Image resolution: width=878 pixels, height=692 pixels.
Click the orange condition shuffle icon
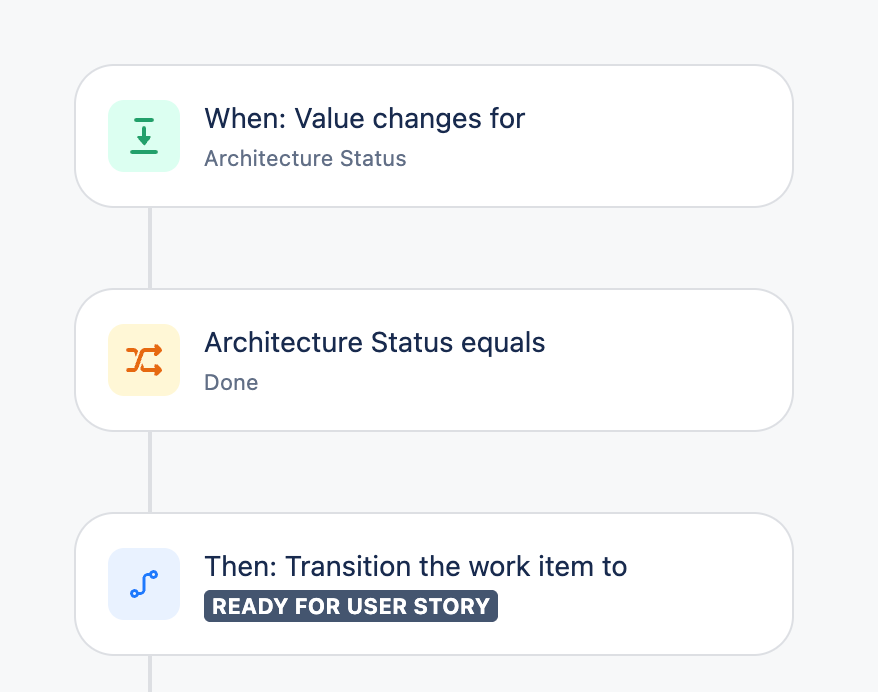coord(144,360)
